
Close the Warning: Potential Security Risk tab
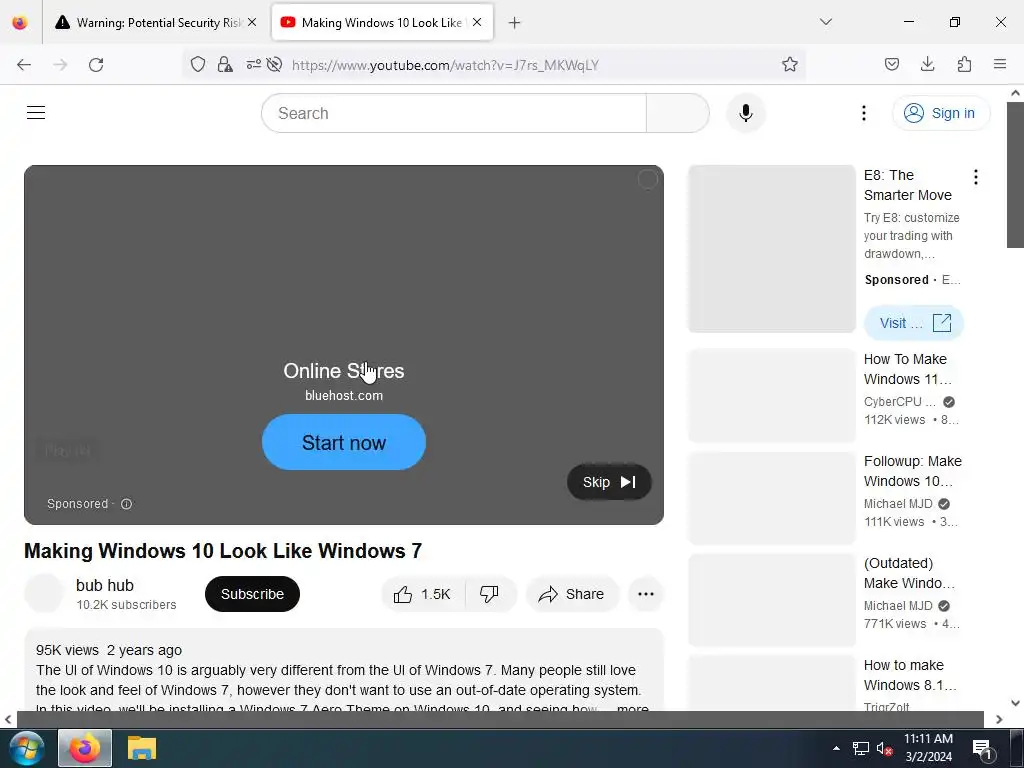(252, 22)
